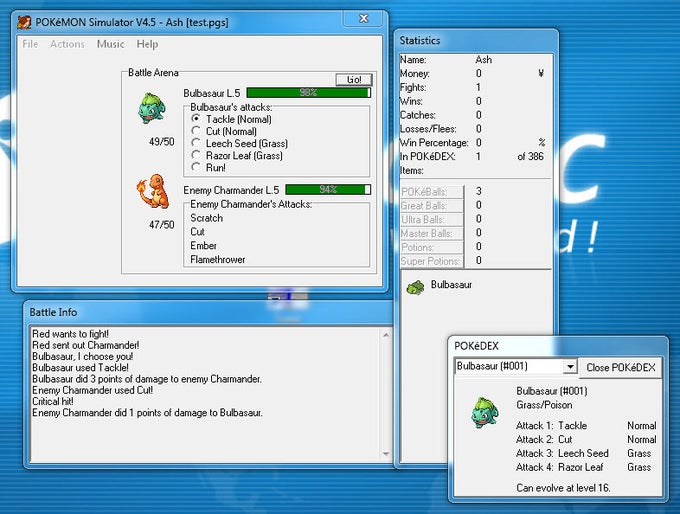Viewport: 680px width, 514px height.
Task: Click the Potions item button
Action: (x=432, y=247)
